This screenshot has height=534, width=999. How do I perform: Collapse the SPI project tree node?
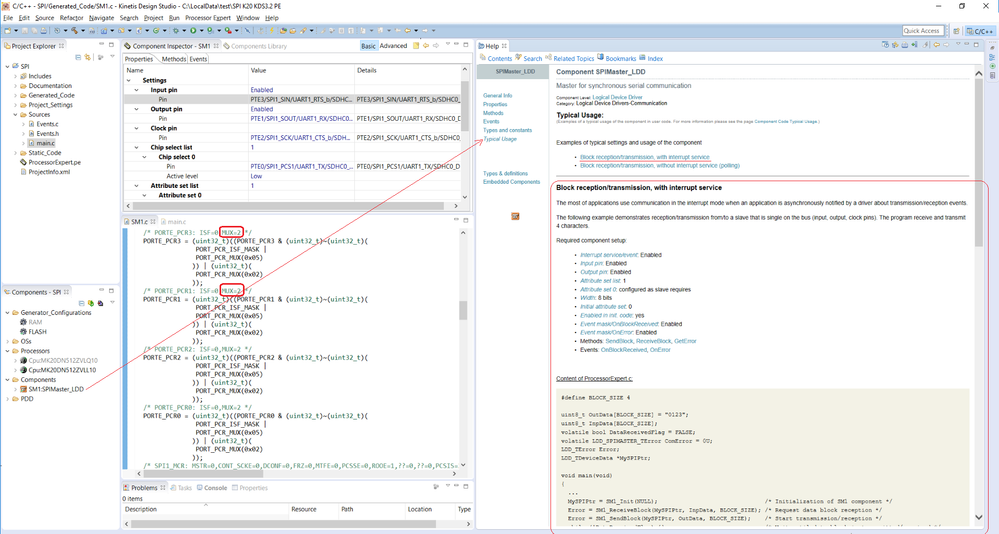point(8,66)
